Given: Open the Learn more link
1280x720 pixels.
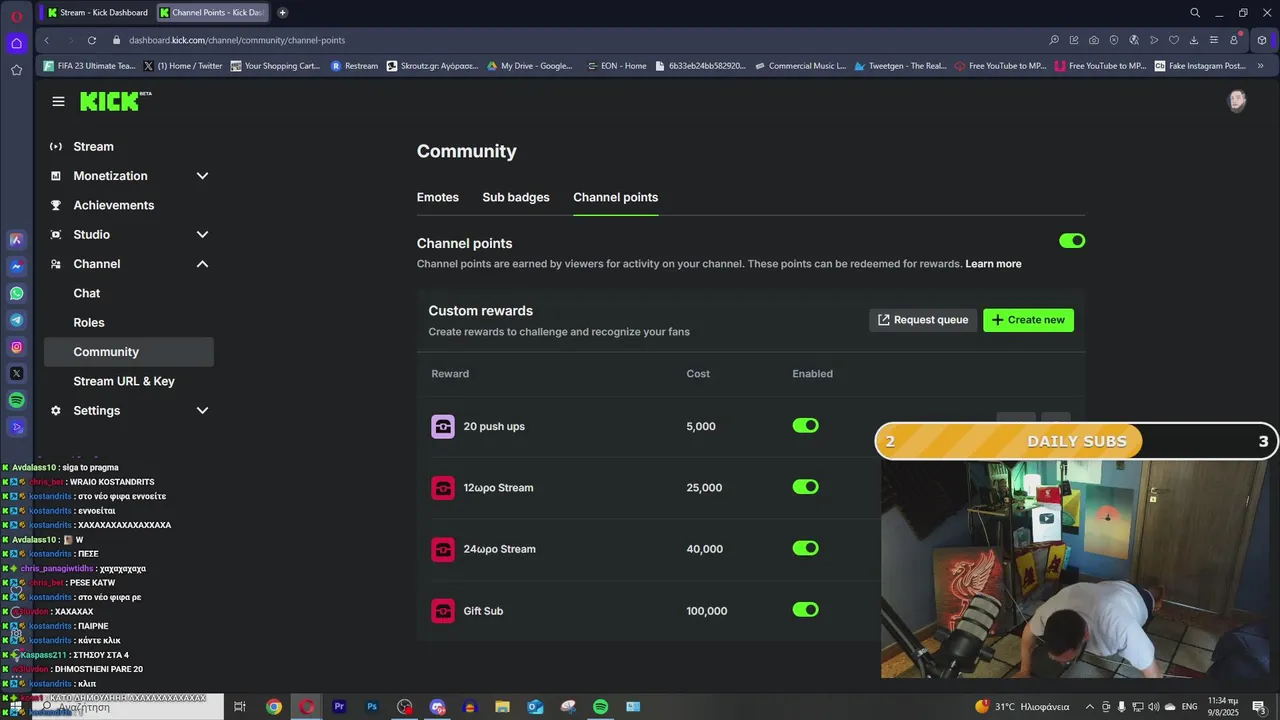Looking at the screenshot, I should [x=993, y=264].
